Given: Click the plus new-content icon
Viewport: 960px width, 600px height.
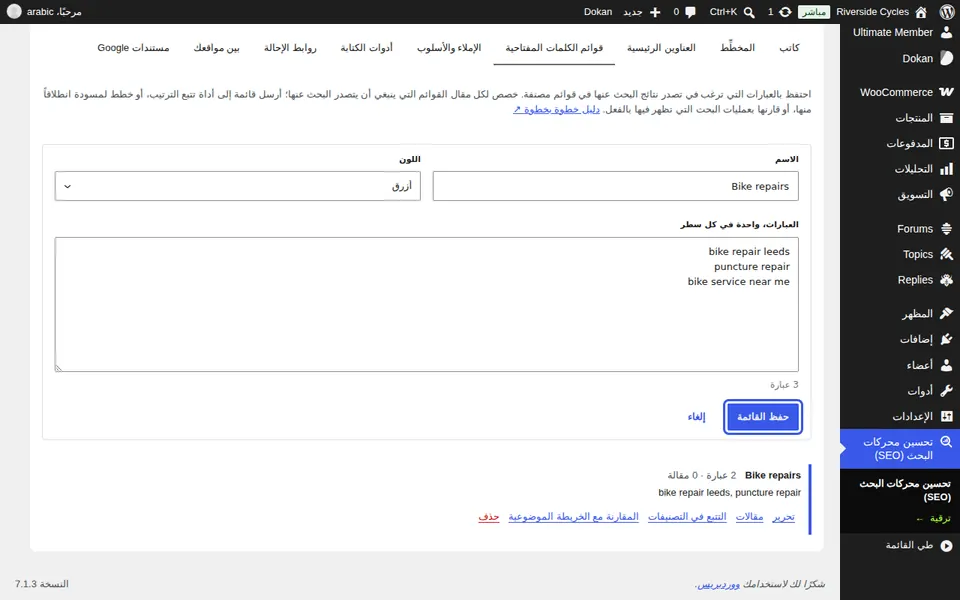Looking at the screenshot, I should pyautogui.click(x=655, y=12).
